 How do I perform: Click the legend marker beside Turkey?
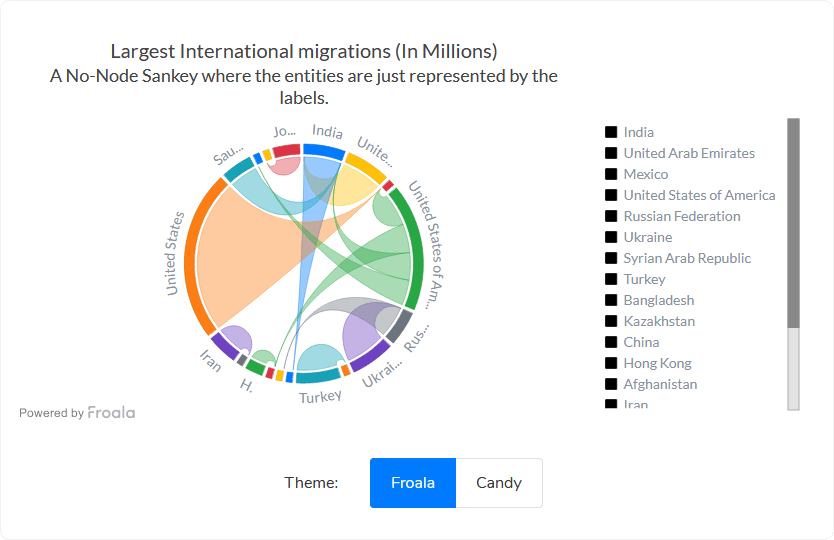coord(610,279)
